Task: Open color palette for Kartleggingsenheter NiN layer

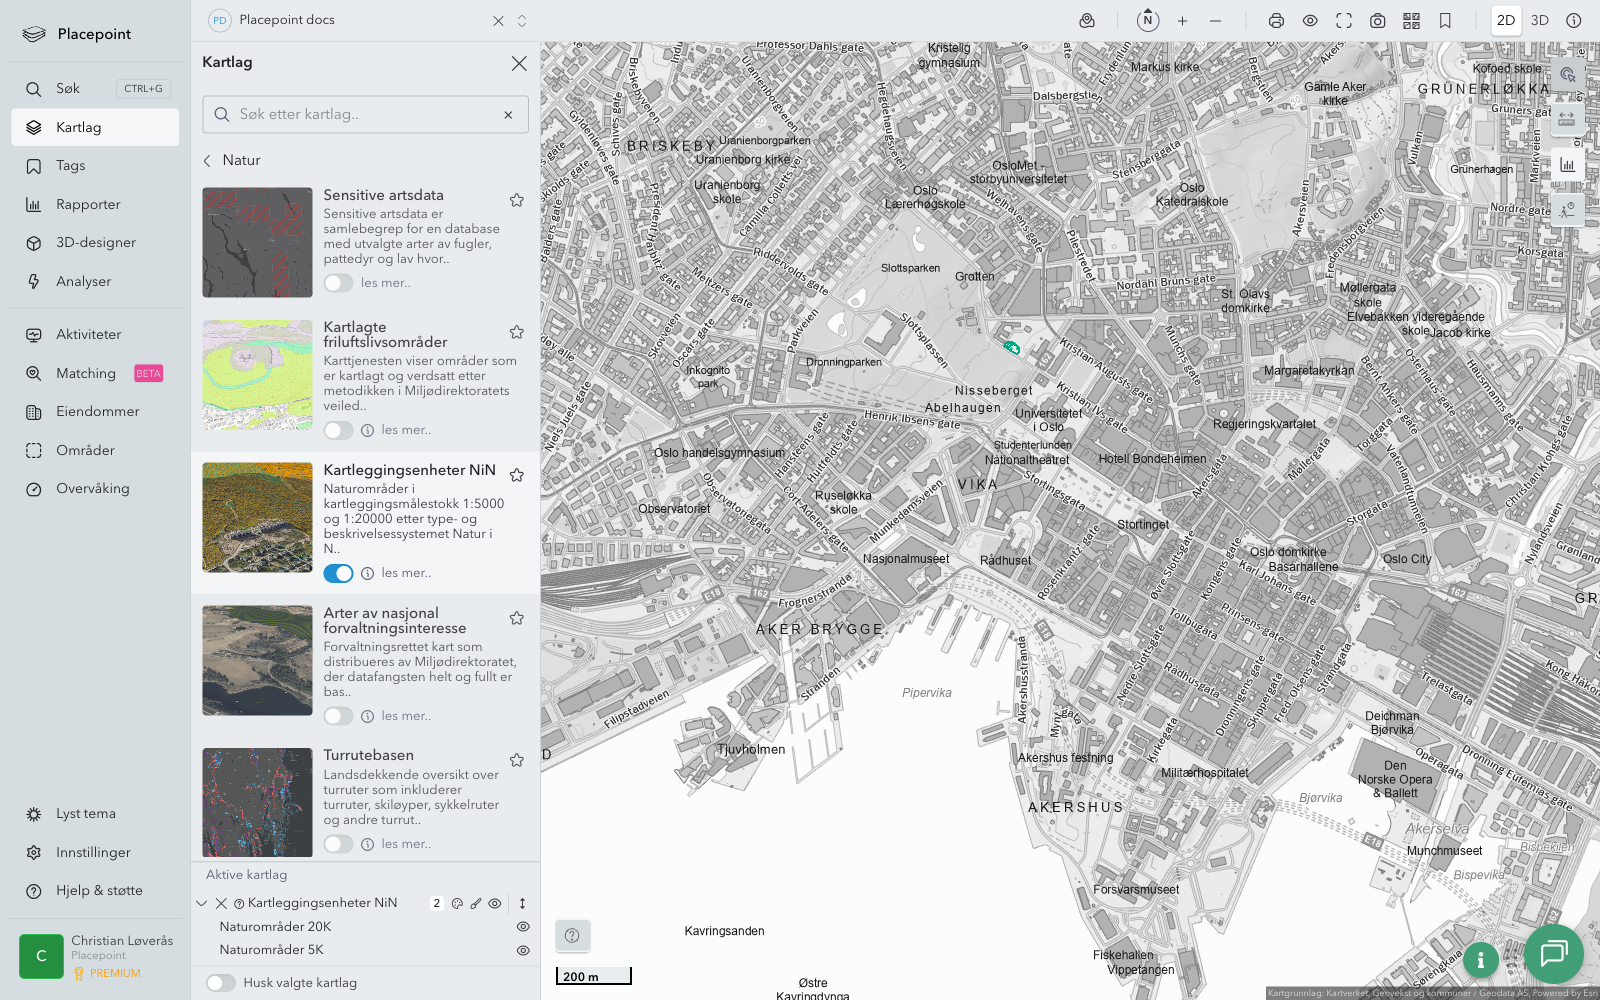Action: [457, 903]
